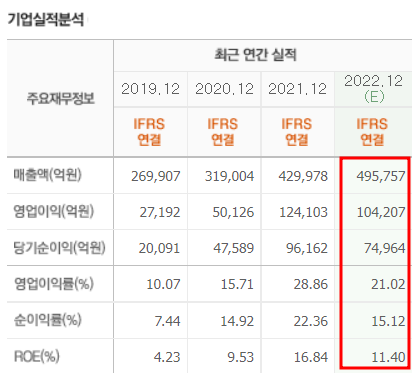Select the 2021.12 column header
412x373 pixels.
297,89
